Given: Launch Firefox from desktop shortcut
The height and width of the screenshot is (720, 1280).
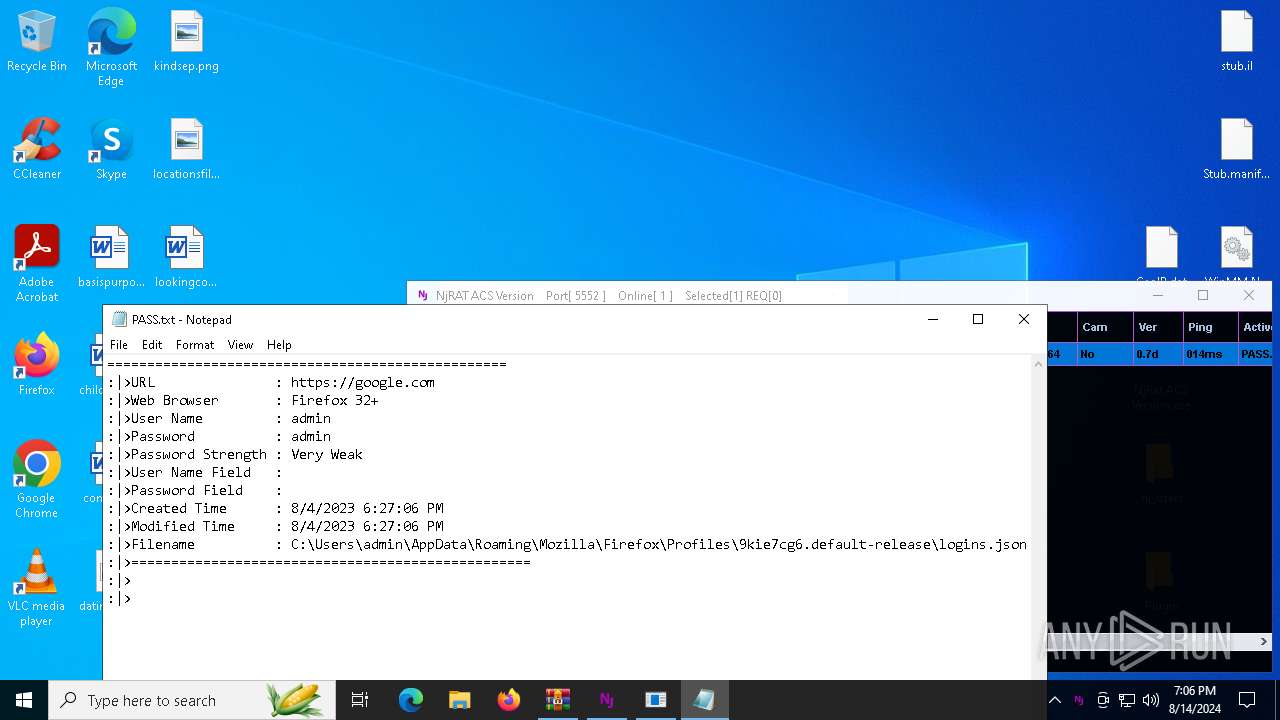Looking at the screenshot, I should pyautogui.click(x=37, y=365).
